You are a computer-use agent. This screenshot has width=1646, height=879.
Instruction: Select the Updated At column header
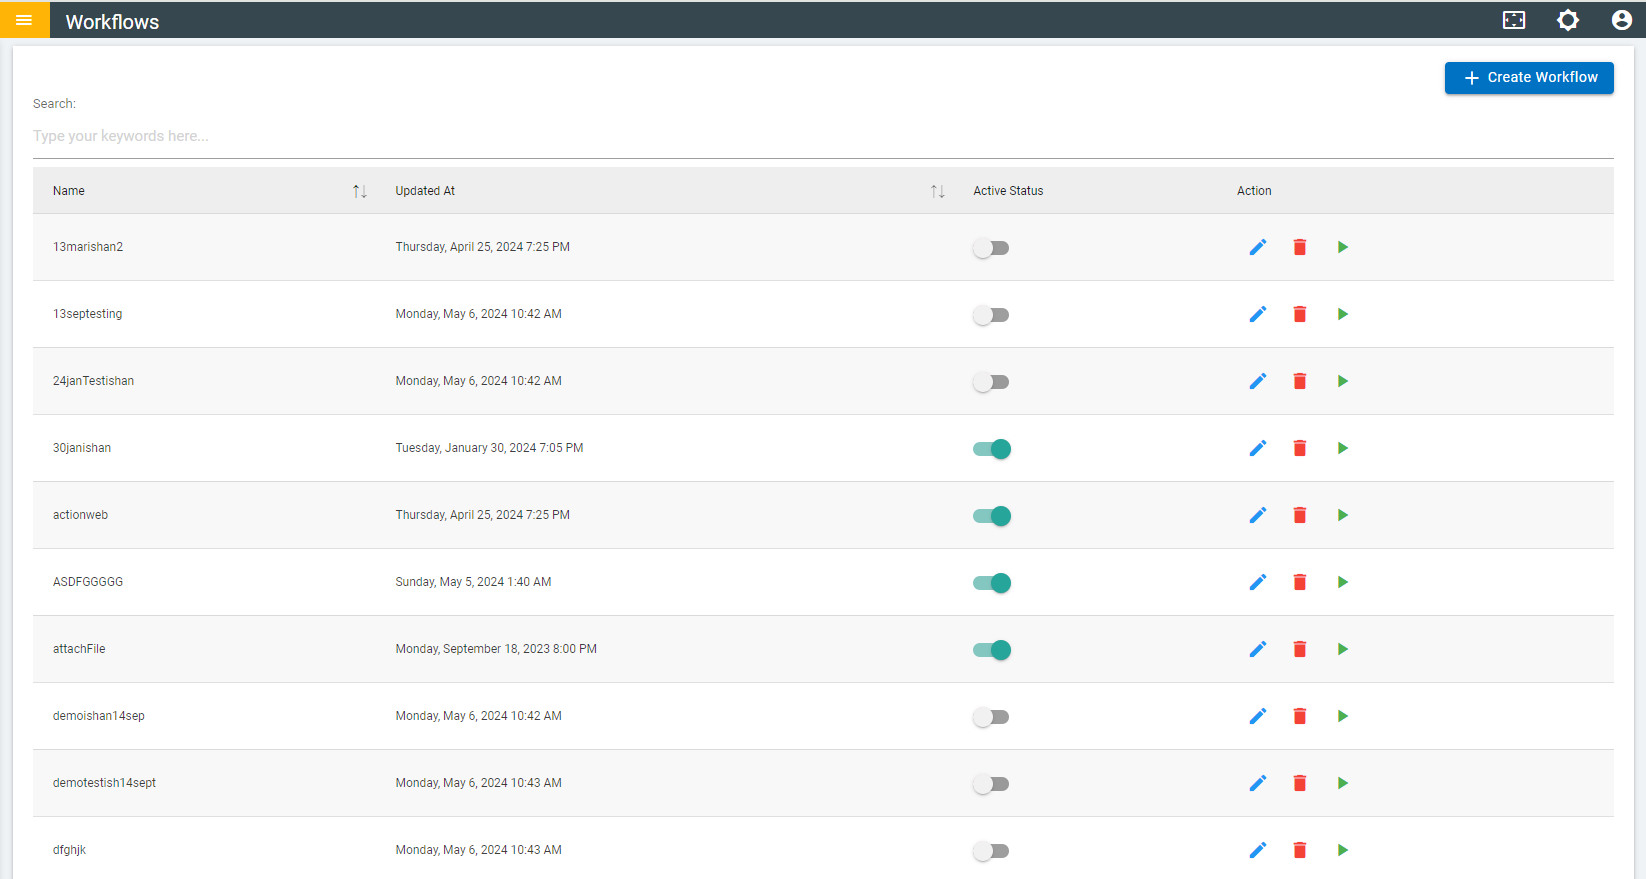[425, 191]
